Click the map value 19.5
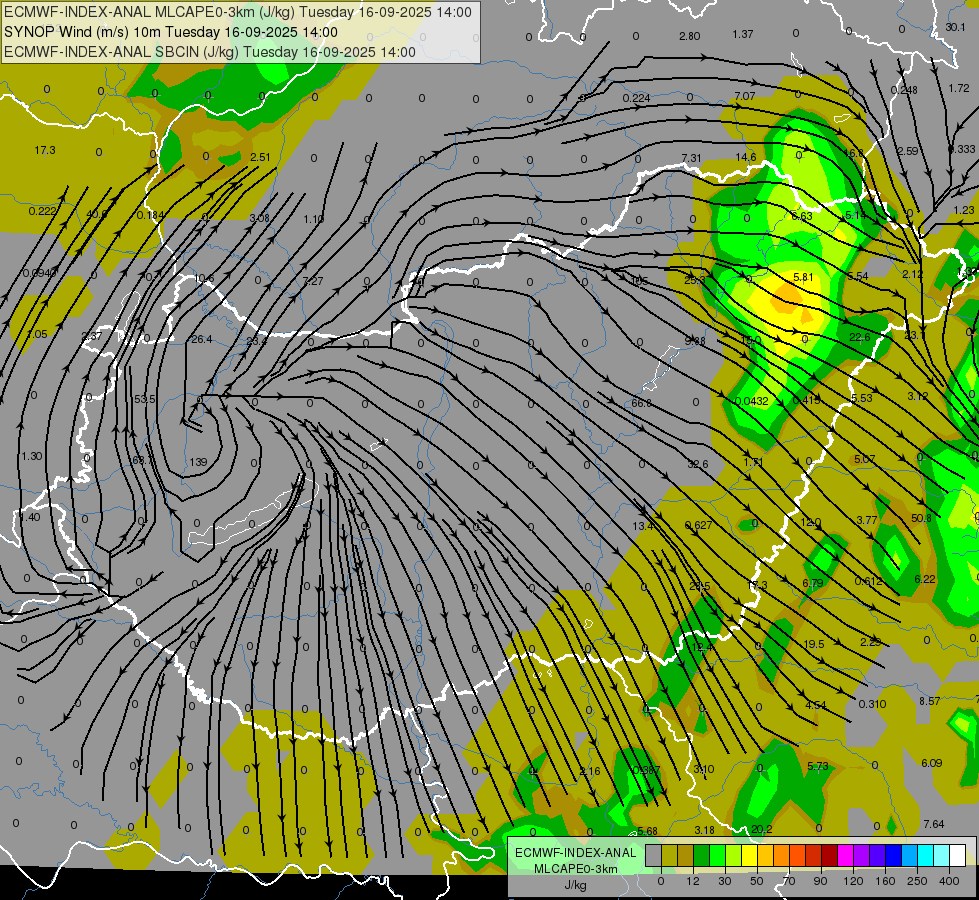Viewport: 979px width, 900px height. pyautogui.click(x=814, y=644)
